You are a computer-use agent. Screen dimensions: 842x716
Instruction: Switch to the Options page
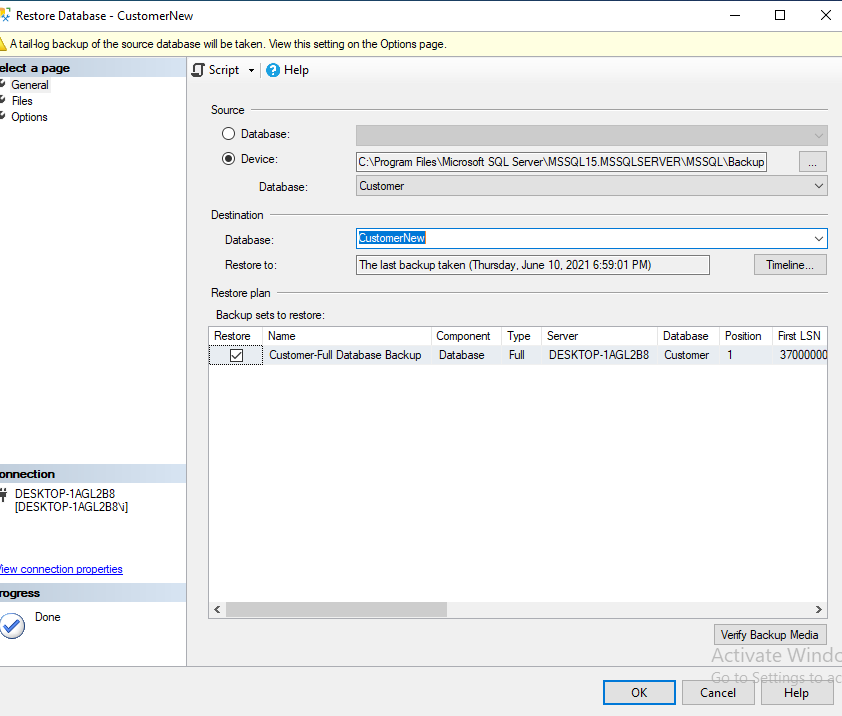tap(29, 117)
